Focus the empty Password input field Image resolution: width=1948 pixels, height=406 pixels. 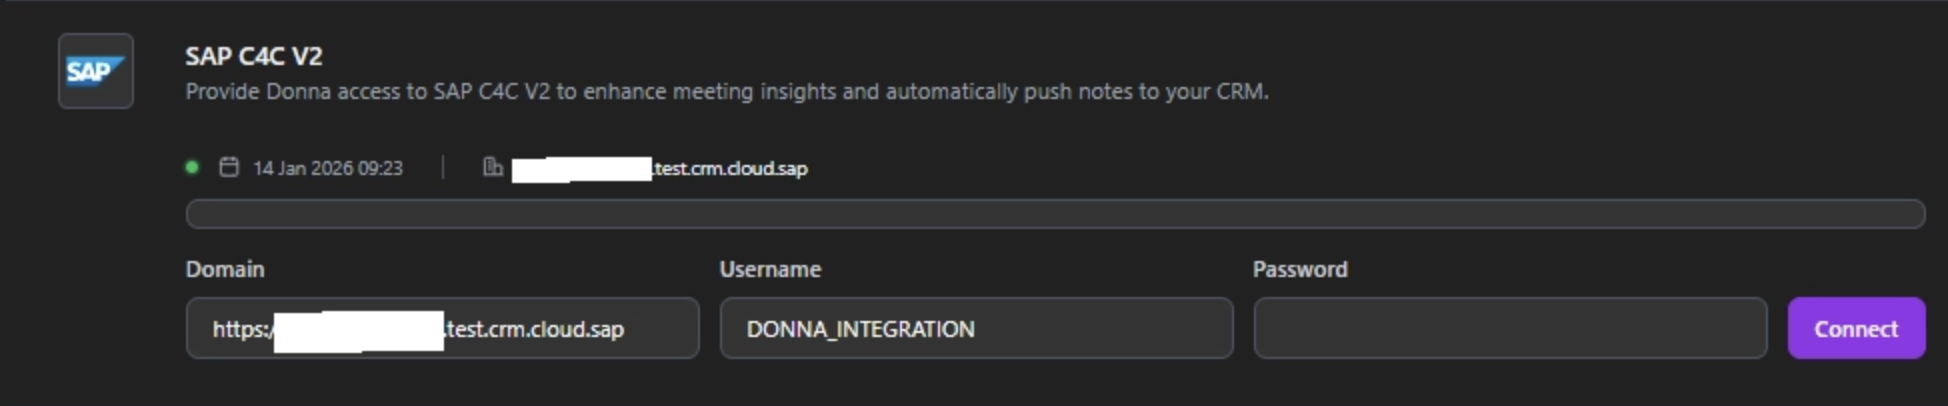1509,328
